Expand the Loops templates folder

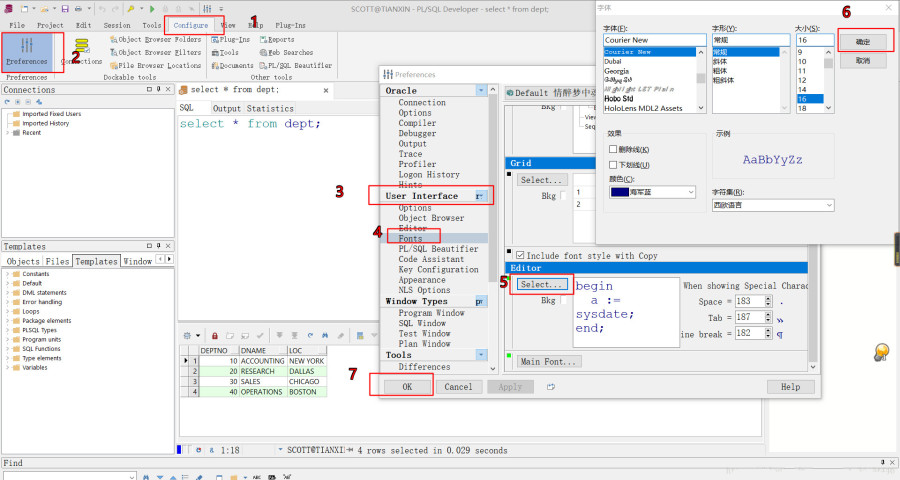click(7, 311)
